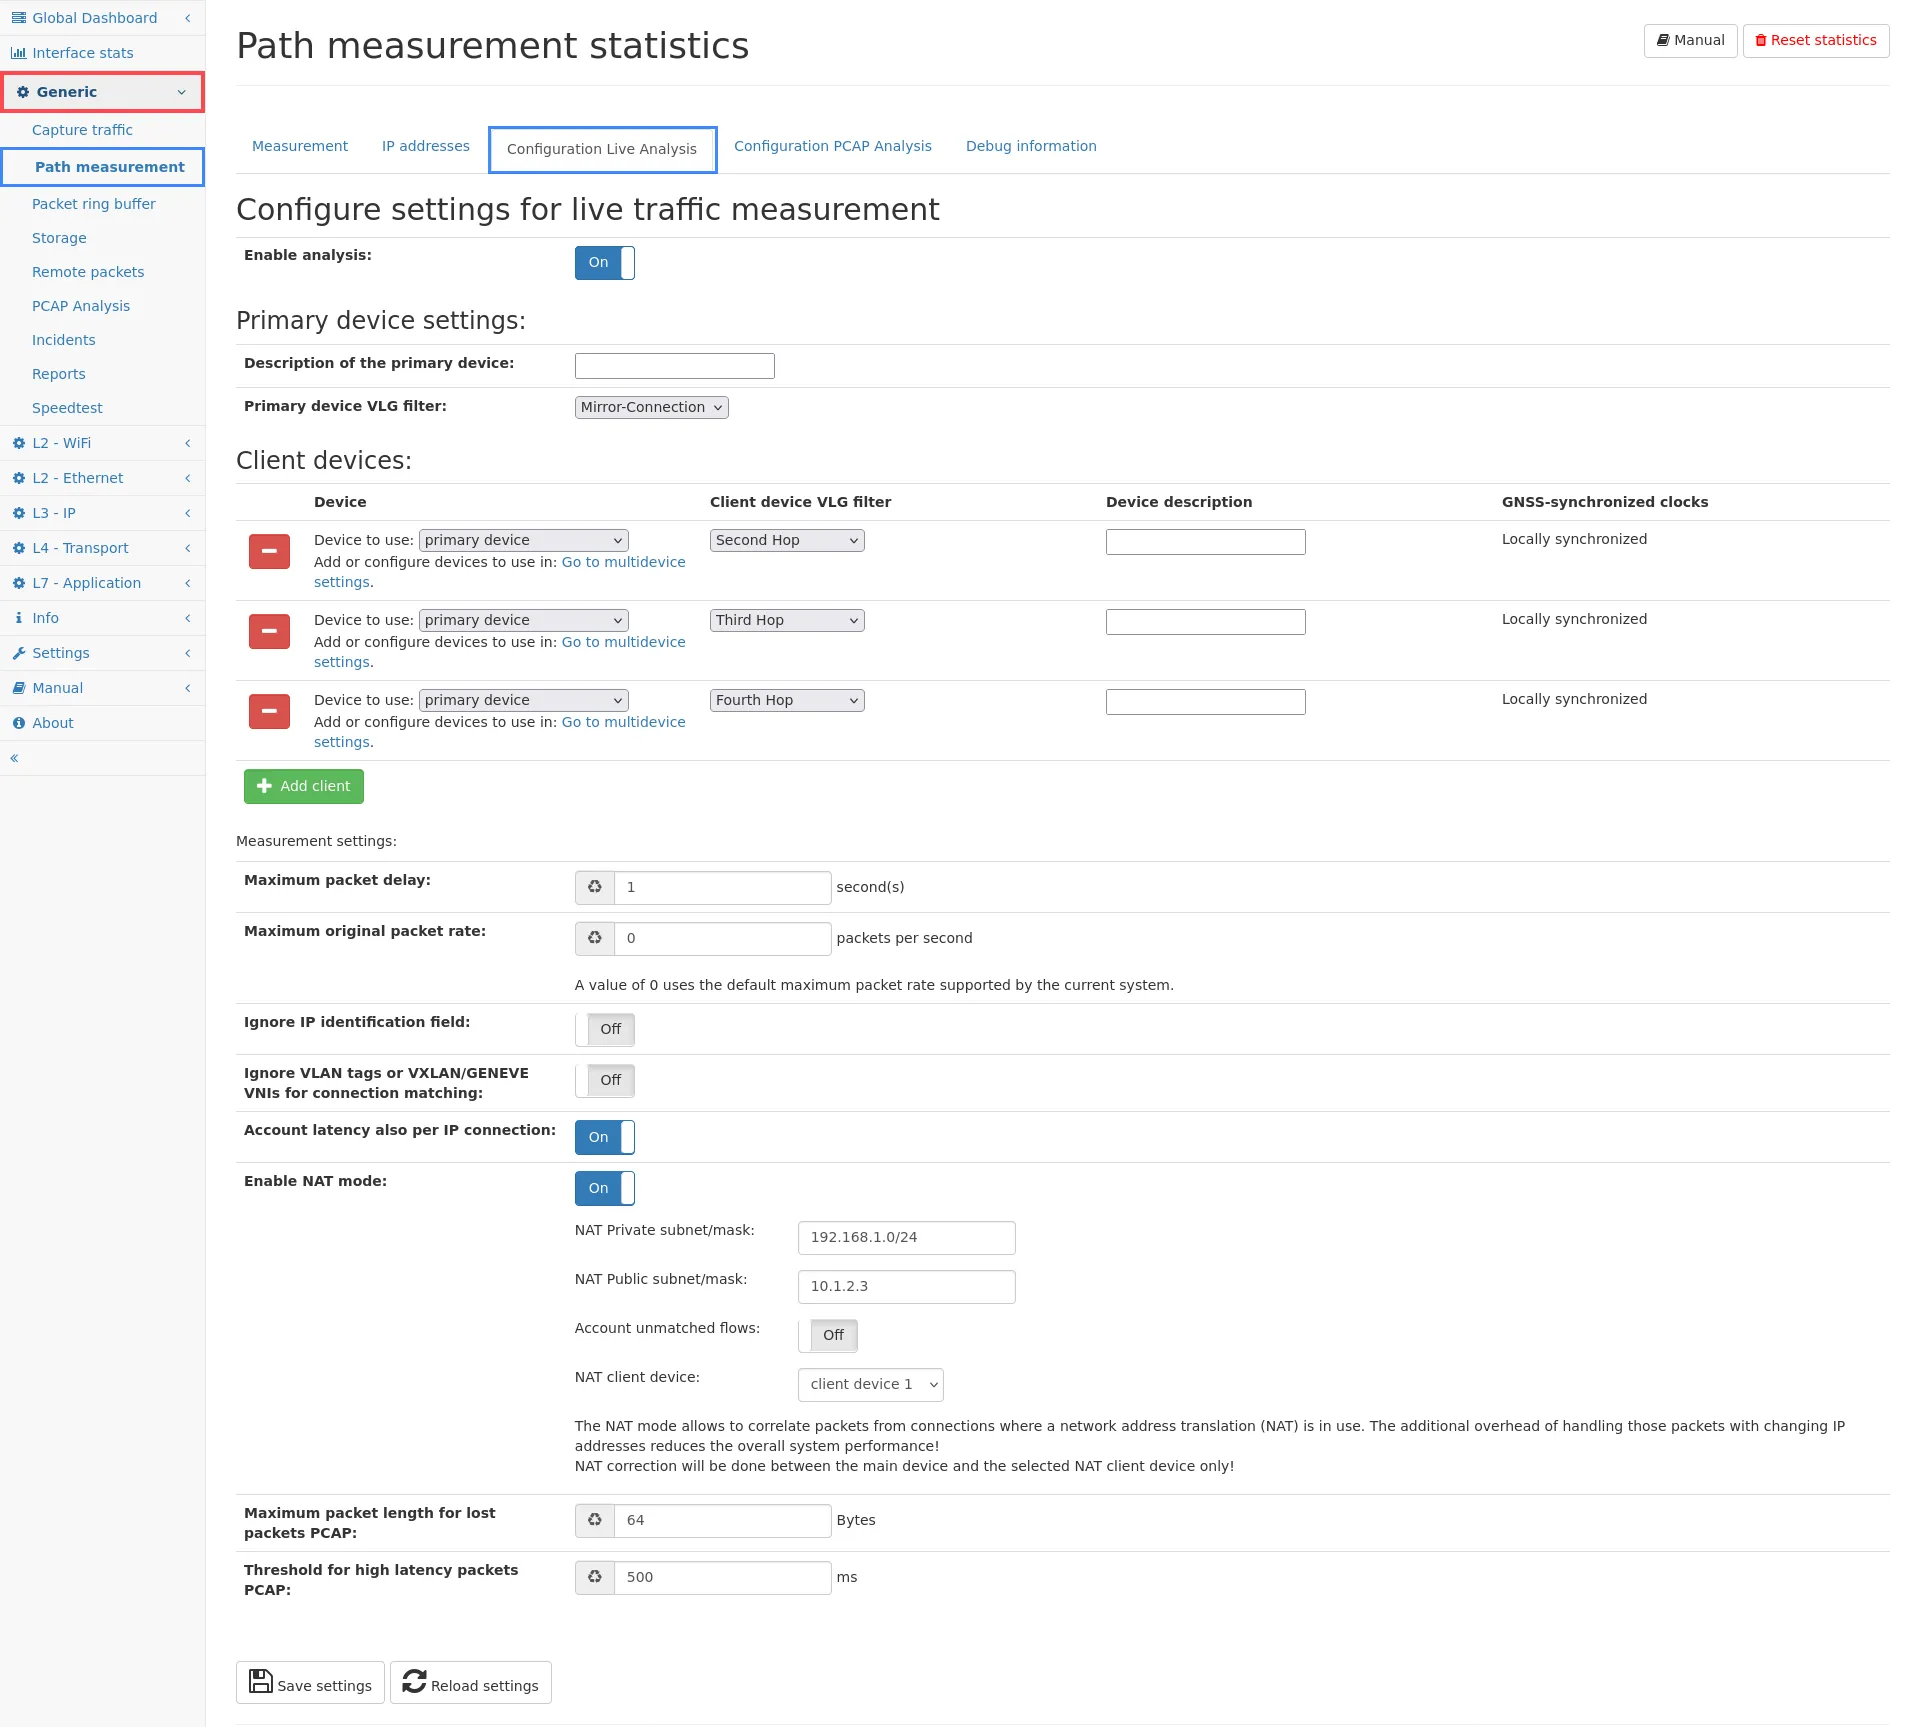Click the Reload settings refresh icon
1920x1727 pixels.
pos(414,1681)
